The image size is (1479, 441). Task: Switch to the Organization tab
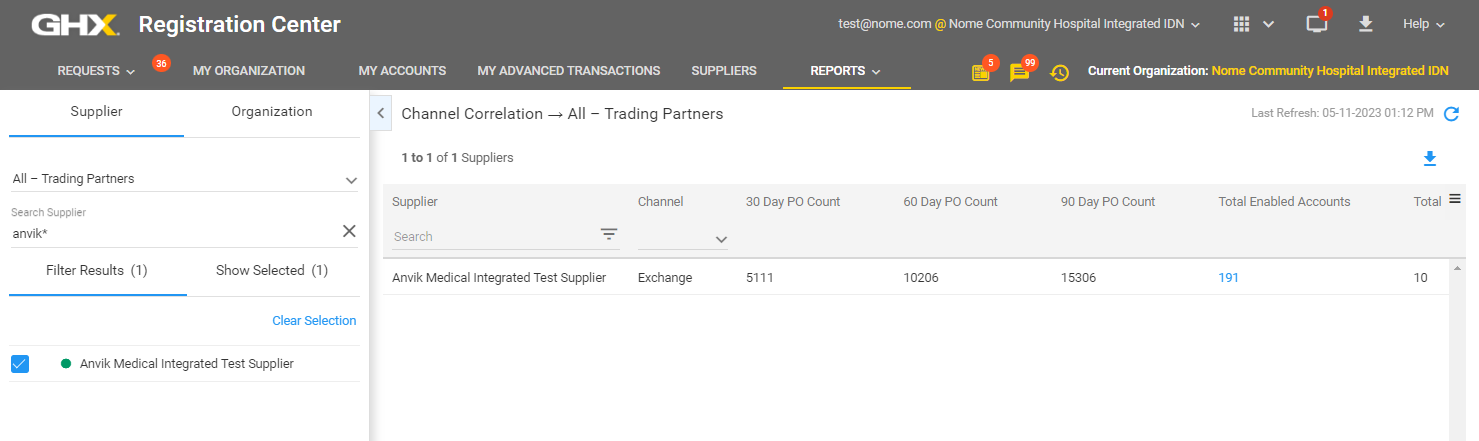(x=272, y=111)
